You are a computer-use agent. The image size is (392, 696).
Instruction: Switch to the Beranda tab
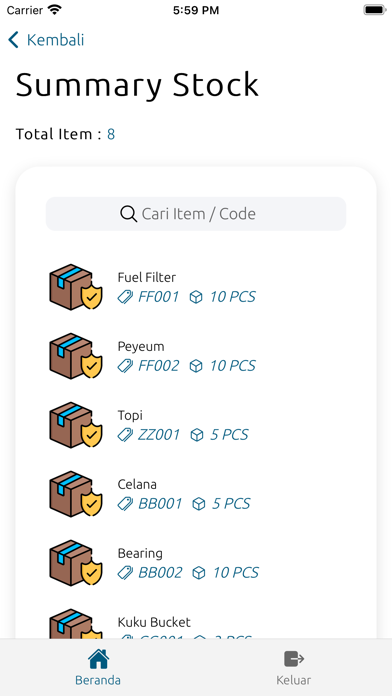(x=98, y=667)
